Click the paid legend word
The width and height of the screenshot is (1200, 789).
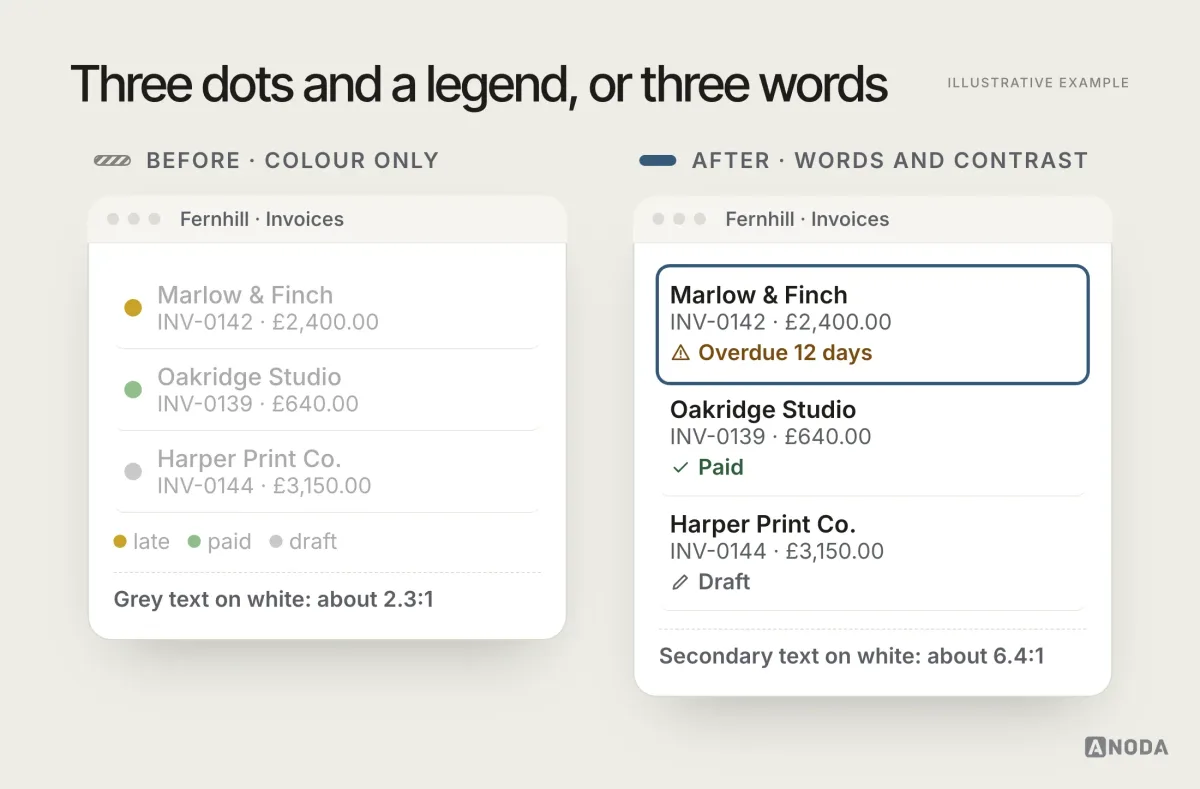[229, 542]
